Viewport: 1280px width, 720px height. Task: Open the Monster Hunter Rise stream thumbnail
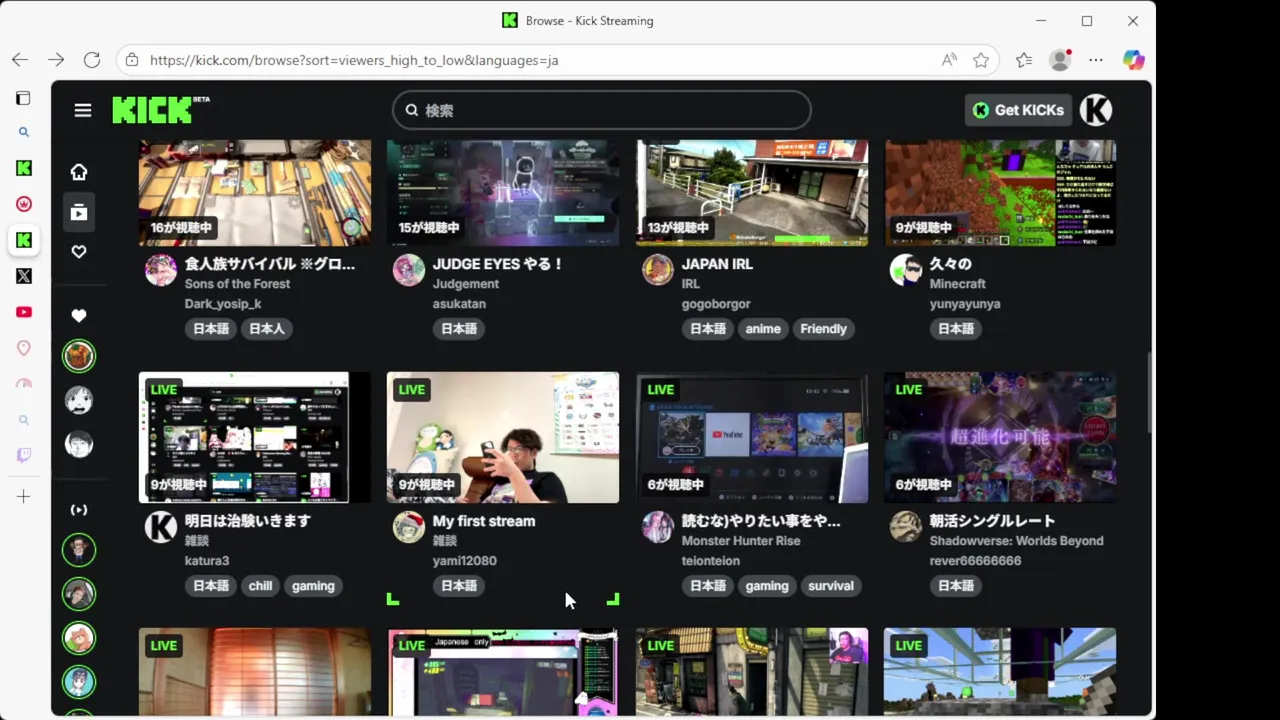click(x=752, y=437)
